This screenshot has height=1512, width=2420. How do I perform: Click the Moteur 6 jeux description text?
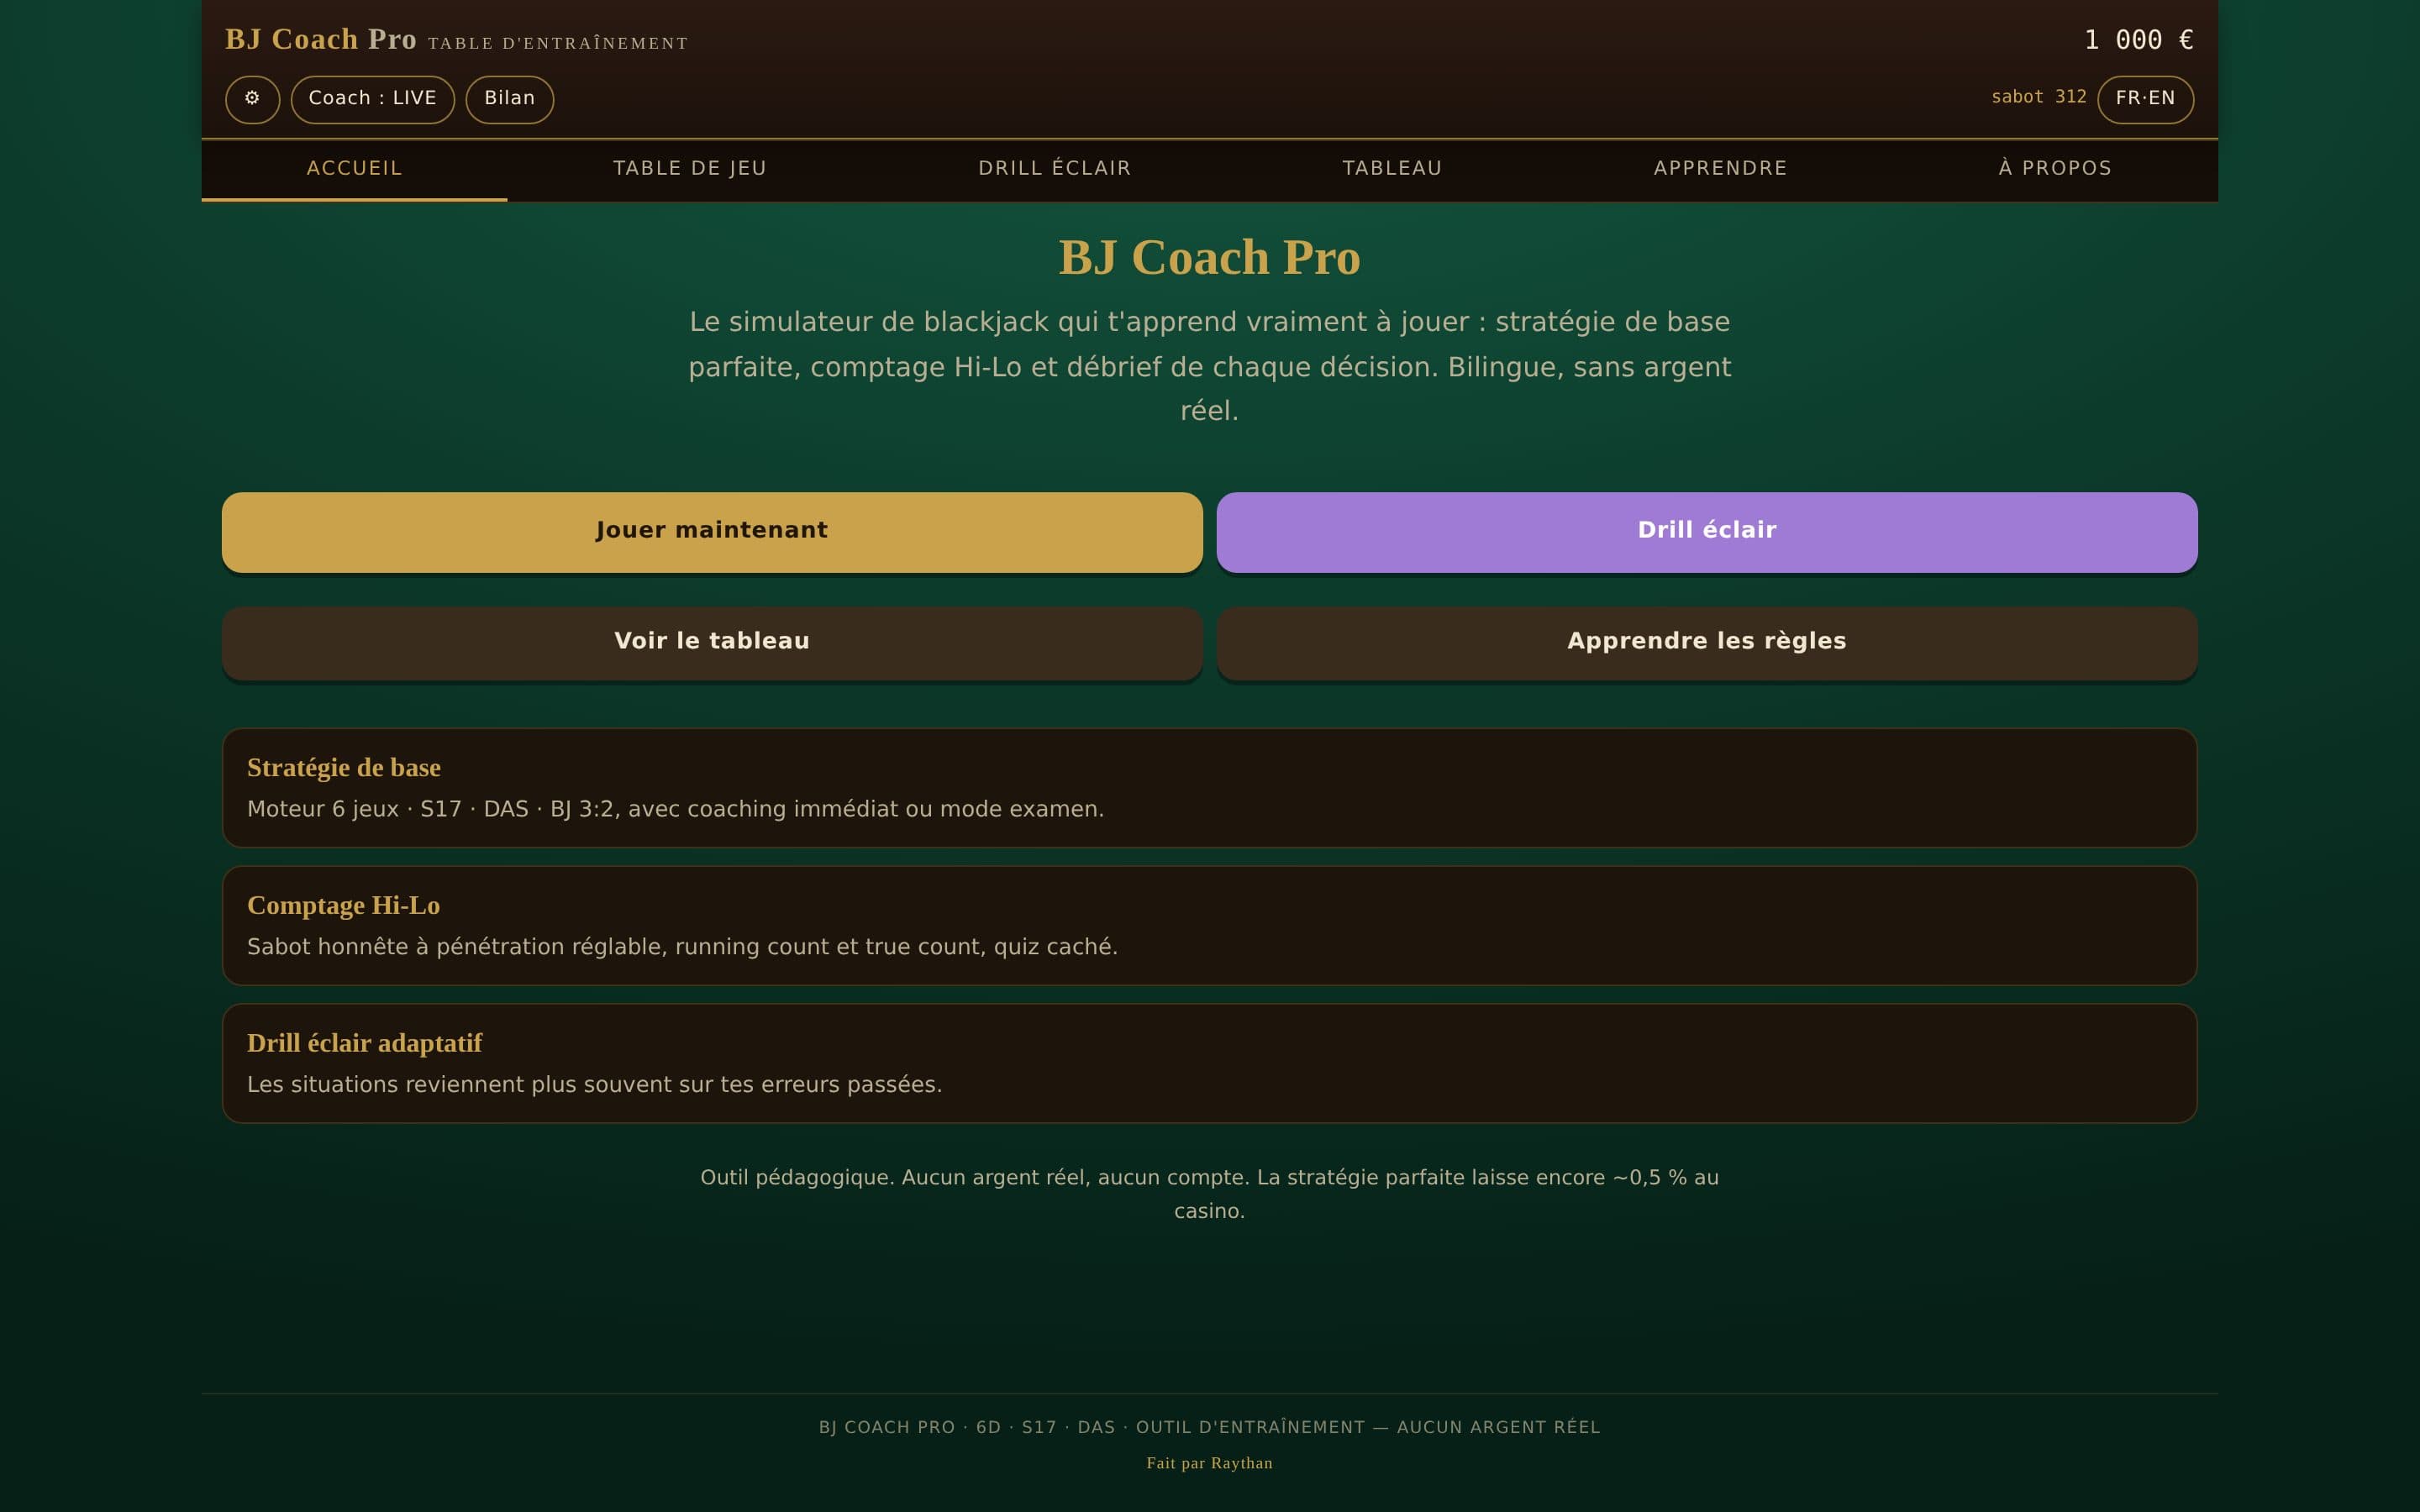click(675, 809)
